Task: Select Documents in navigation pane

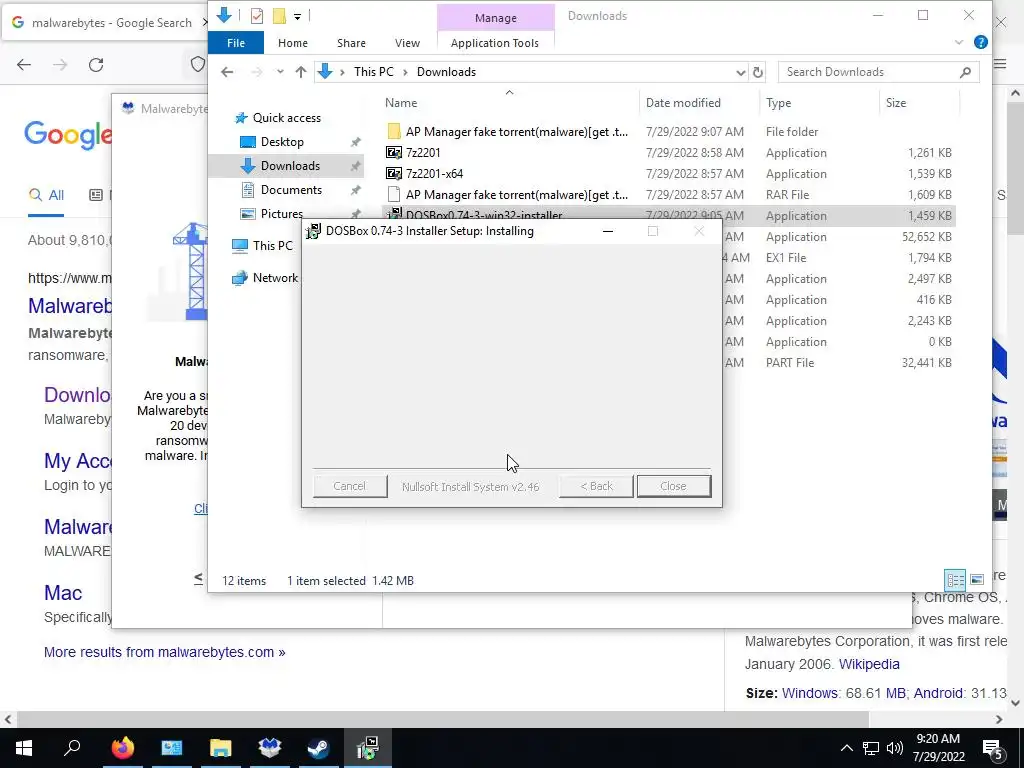Action: point(291,190)
